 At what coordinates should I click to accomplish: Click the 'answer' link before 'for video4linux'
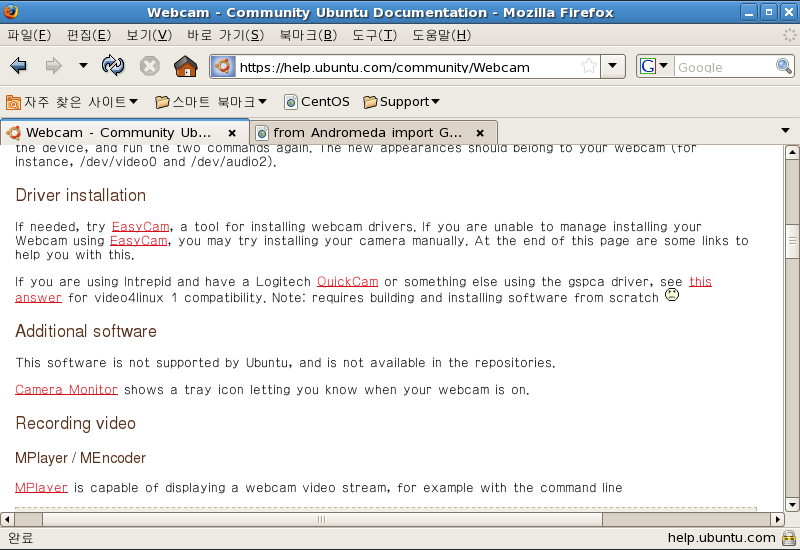(x=38, y=297)
